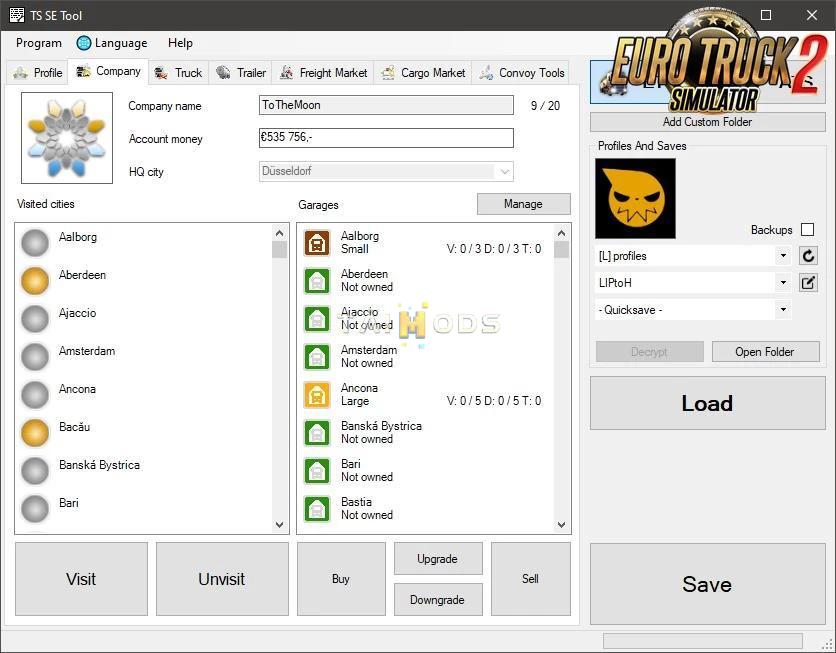Click the Amsterdam city status circle
The width and height of the screenshot is (836, 653).
pyautogui.click(x=35, y=357)
